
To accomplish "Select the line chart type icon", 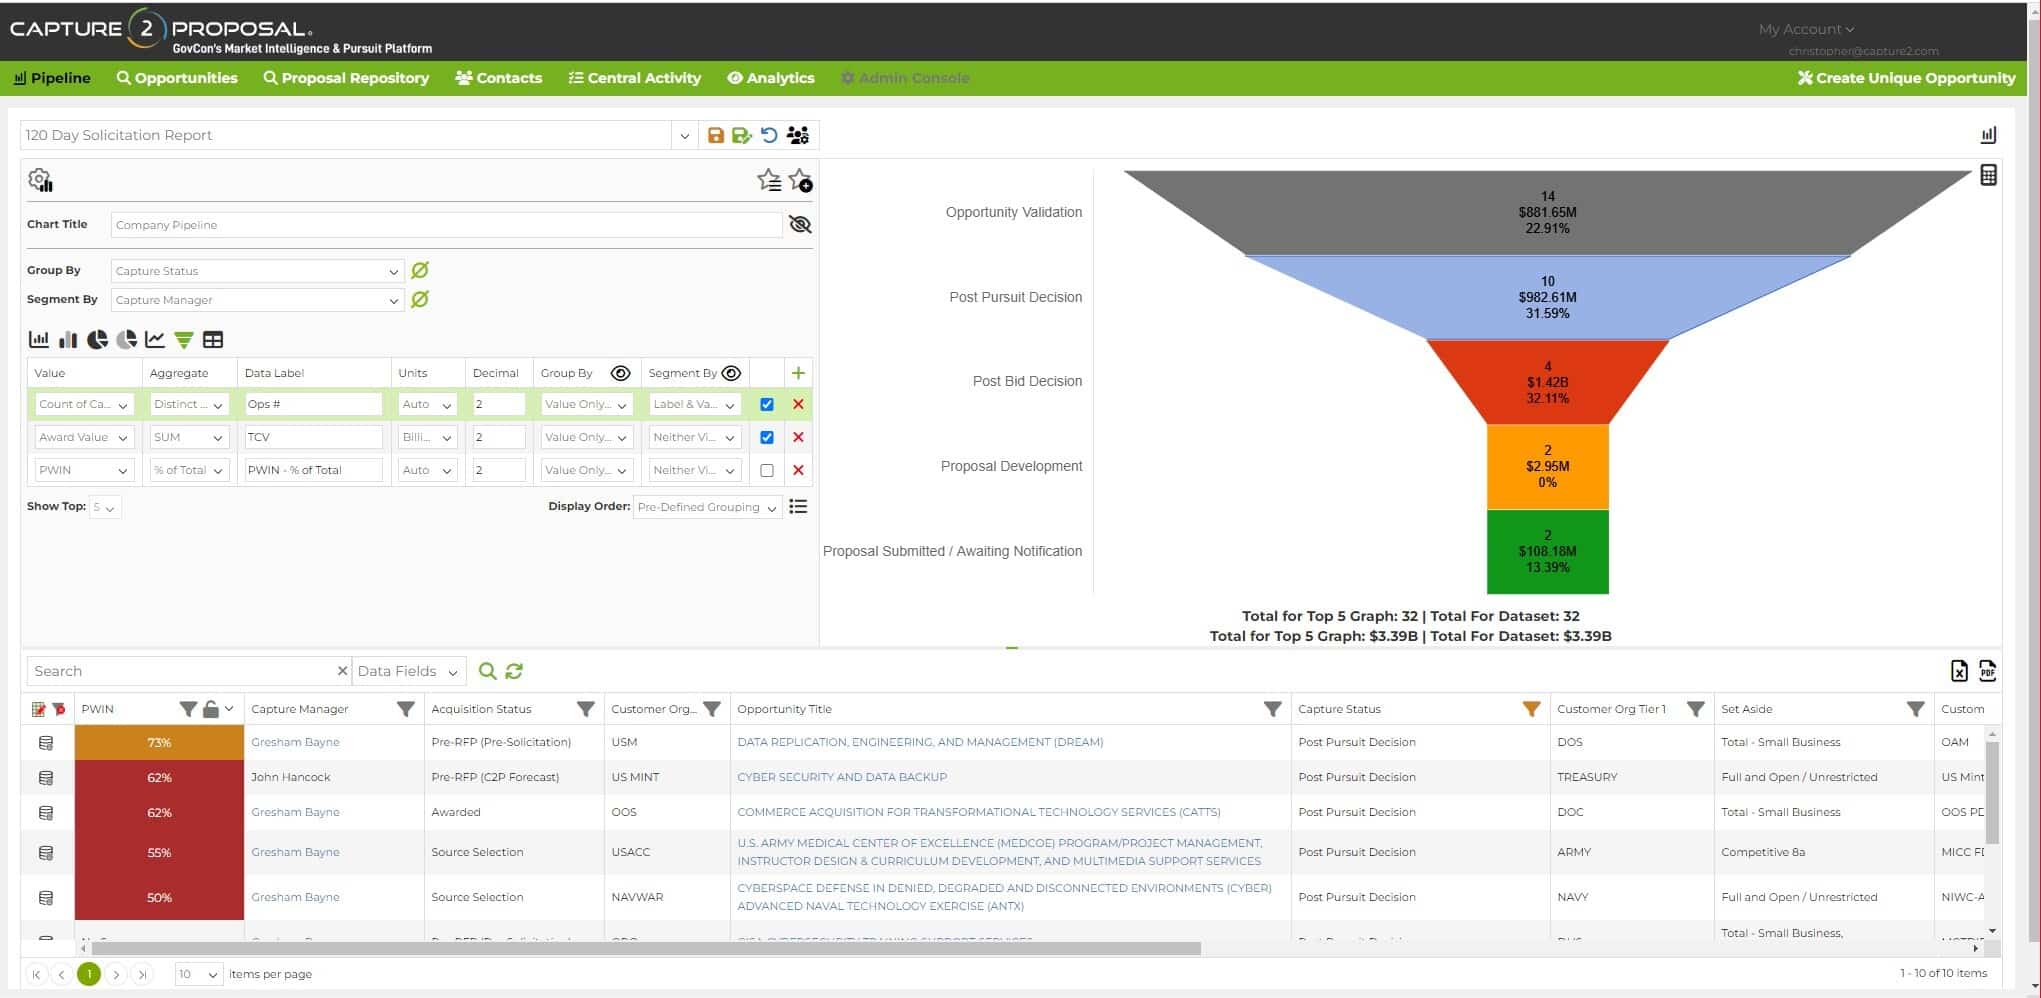I will [x=155, y=340].
